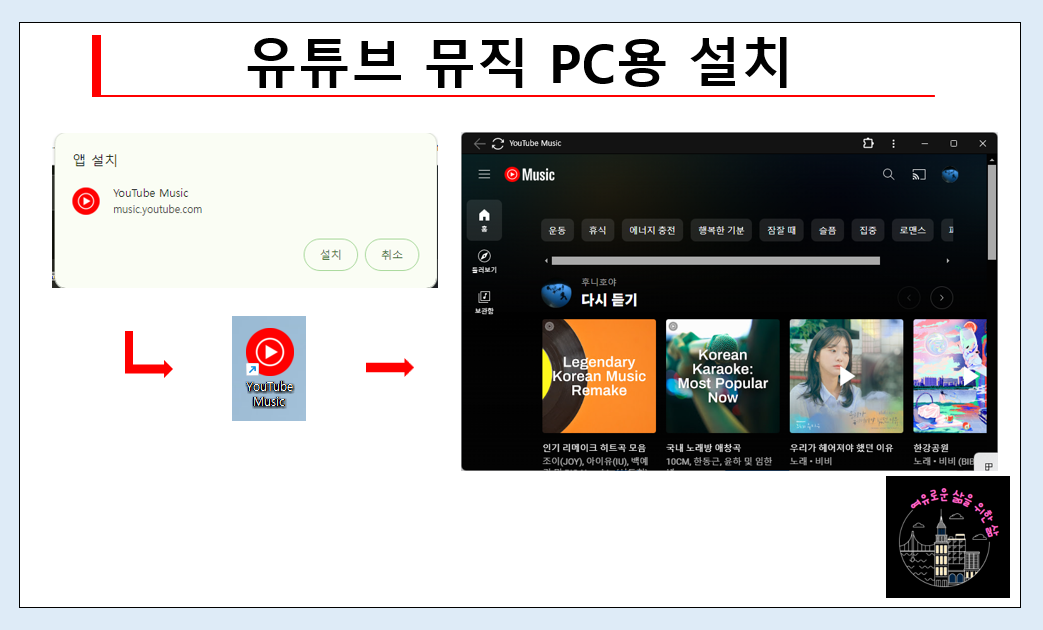Open the account avatar in header
1043x630 pixels.
(x=950, y=175)
